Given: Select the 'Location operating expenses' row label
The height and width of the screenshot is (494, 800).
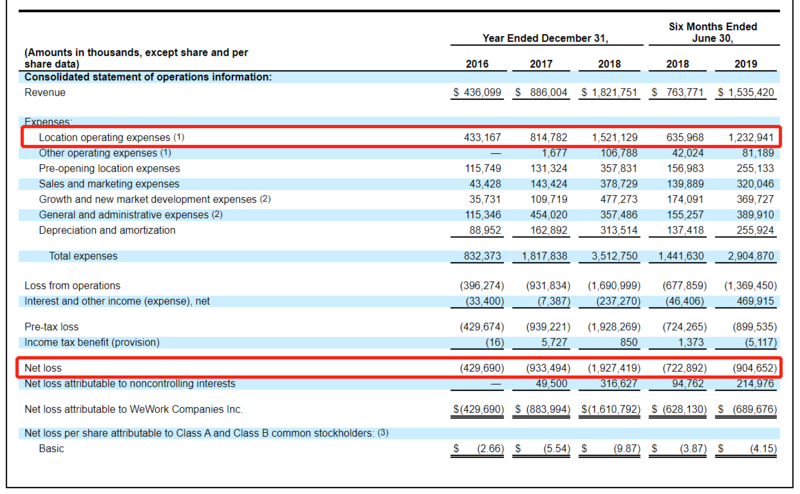Looking at the screenshot, I should (x=111, y=137).
